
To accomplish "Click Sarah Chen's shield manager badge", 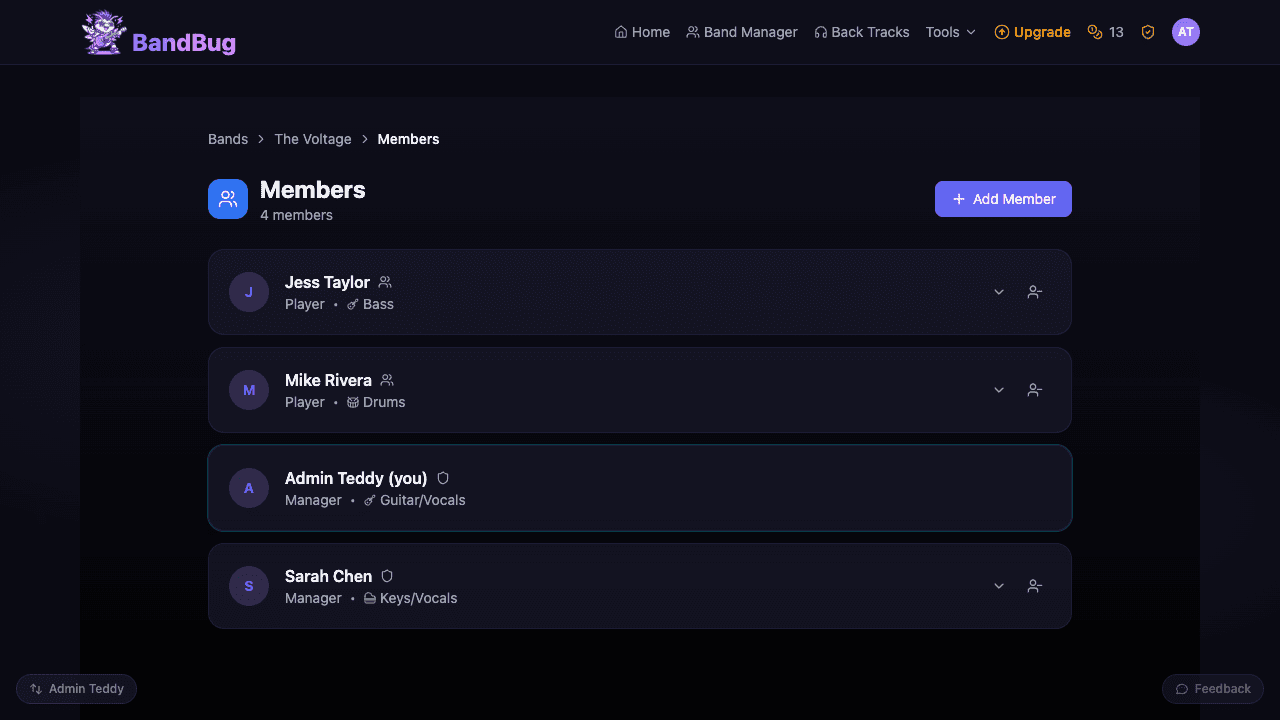I will pyautogui.click(x=386, y=575).
